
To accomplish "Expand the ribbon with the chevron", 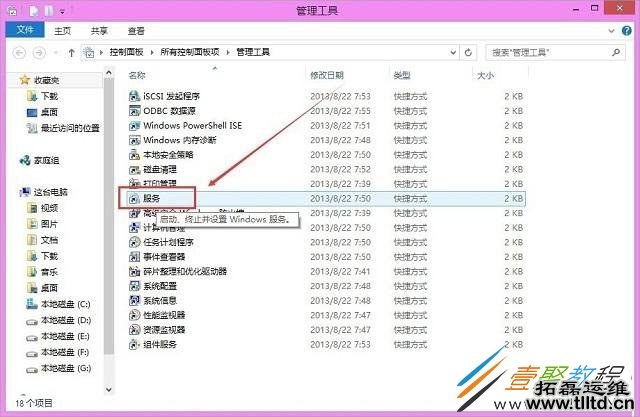I will coord(611,31).
